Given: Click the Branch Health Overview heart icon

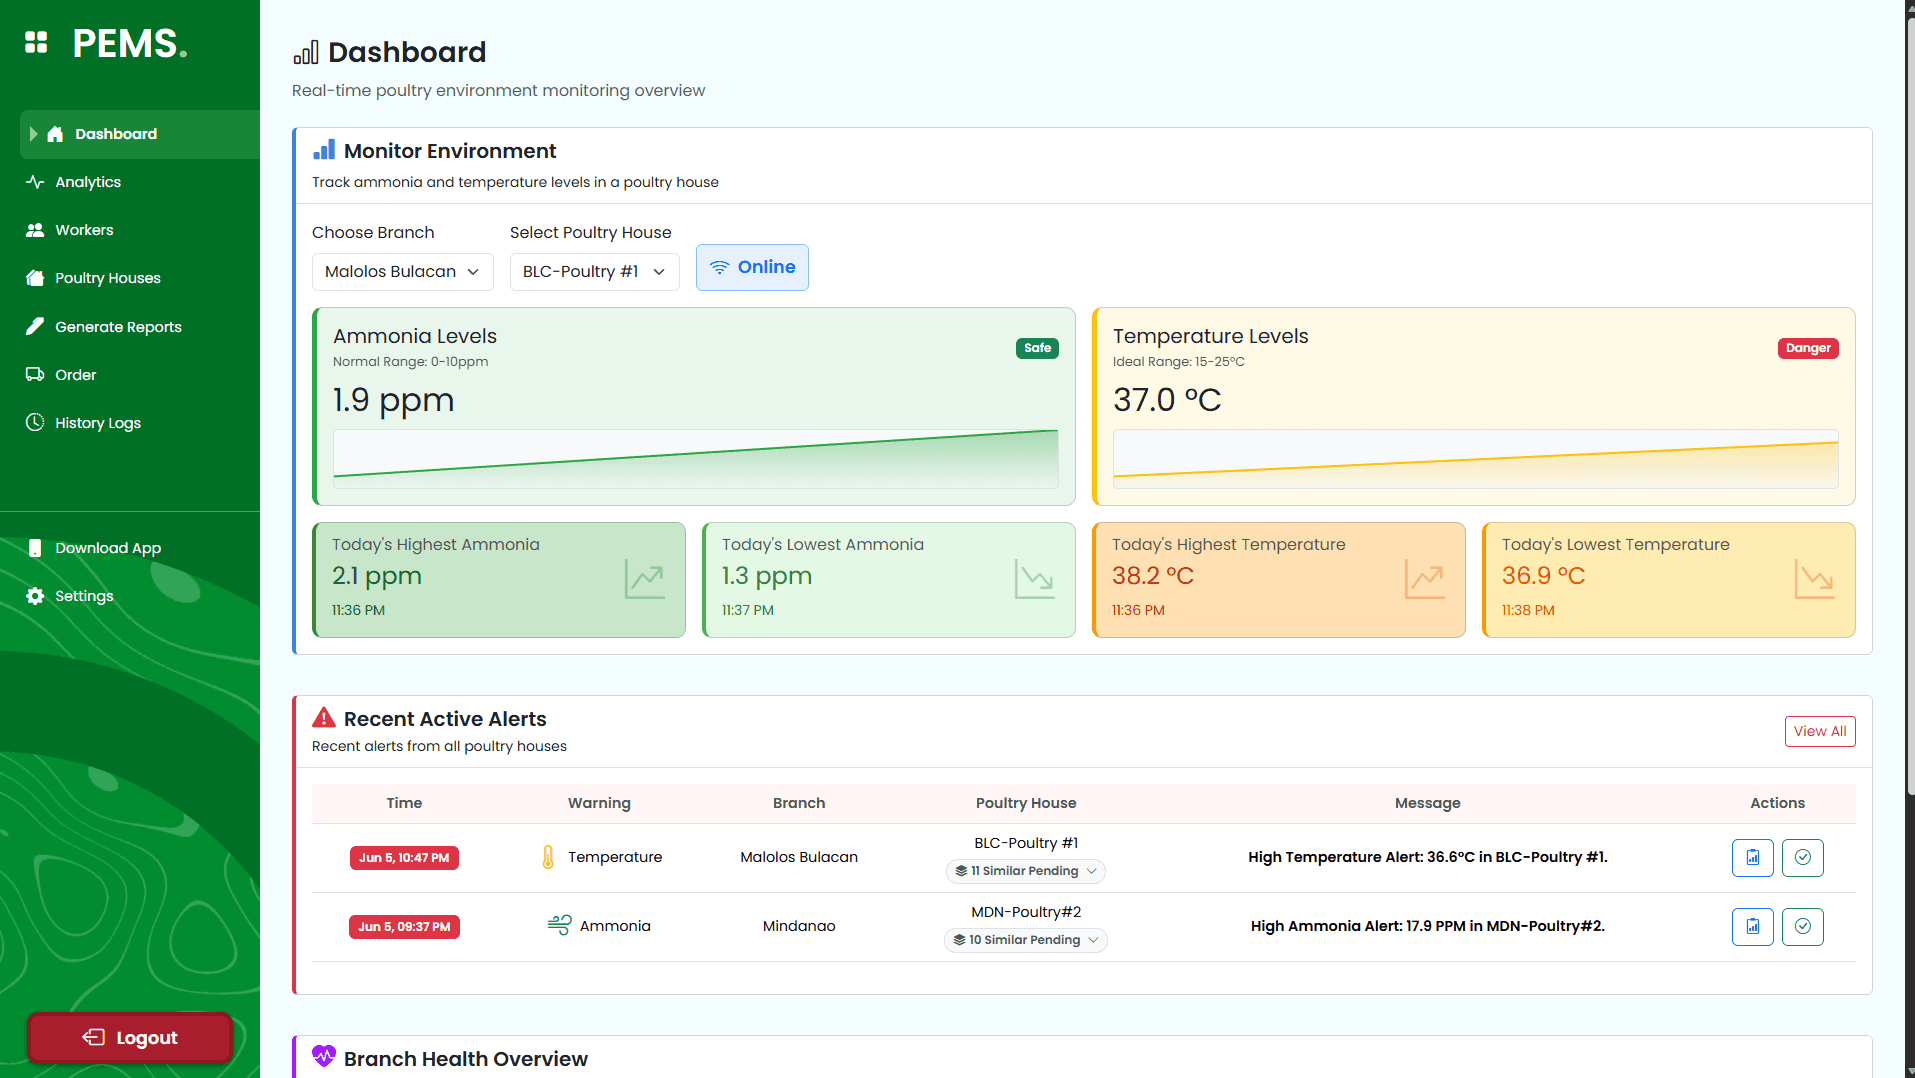Looking at the screenshot, I should pos(324,1056).
